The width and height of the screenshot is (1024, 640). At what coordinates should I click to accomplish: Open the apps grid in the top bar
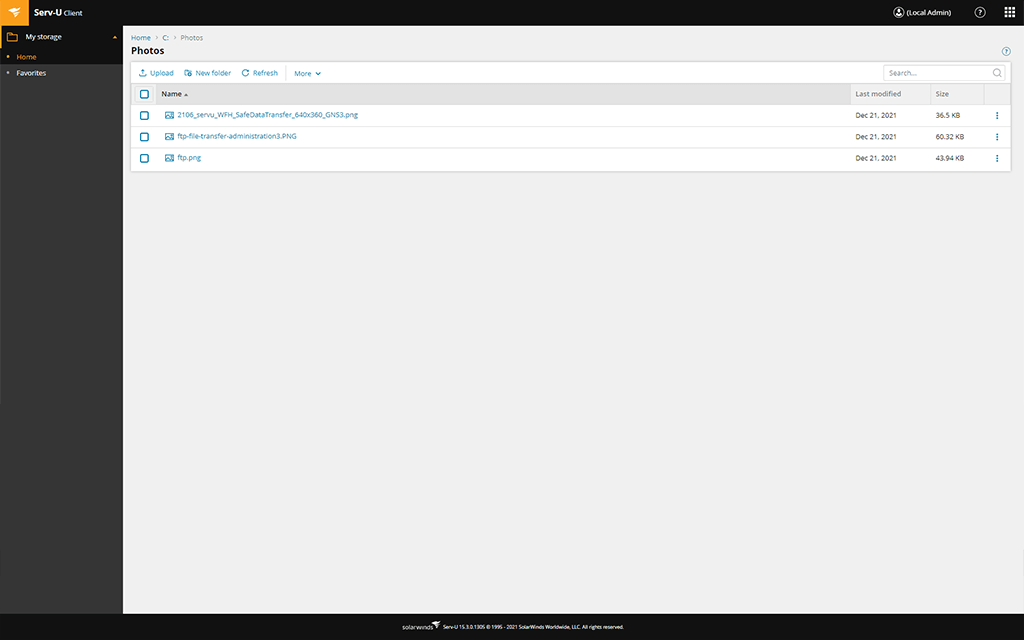1008,12
